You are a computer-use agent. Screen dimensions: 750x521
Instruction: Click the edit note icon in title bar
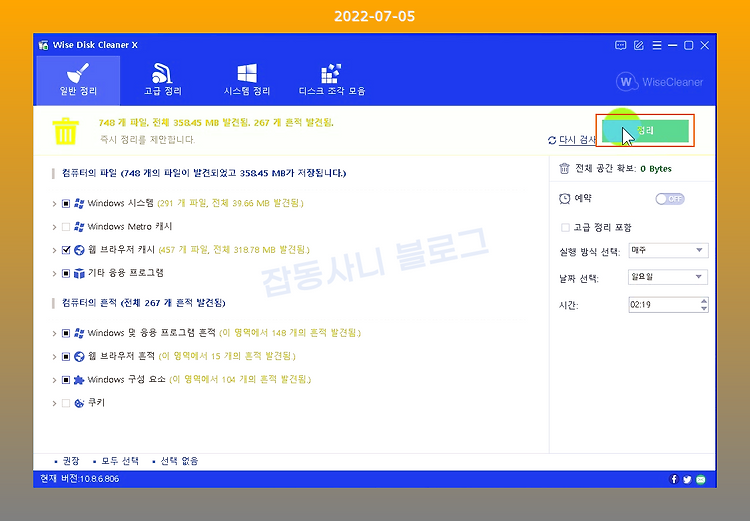pos(639,45)
